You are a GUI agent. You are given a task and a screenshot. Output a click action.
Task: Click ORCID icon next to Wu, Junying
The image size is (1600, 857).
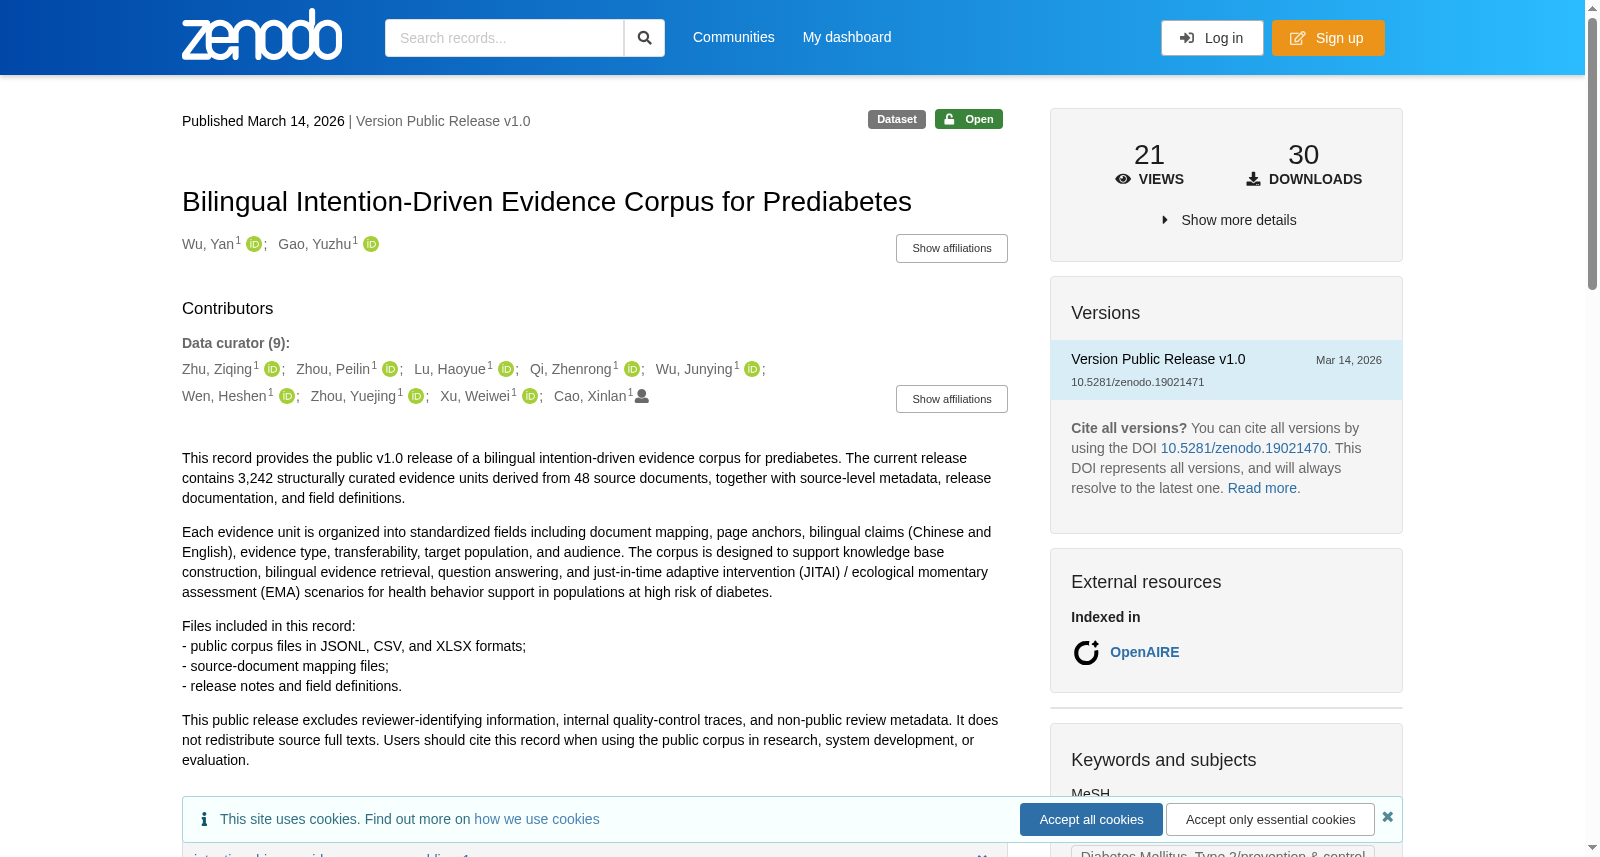[x=752, y=369]
